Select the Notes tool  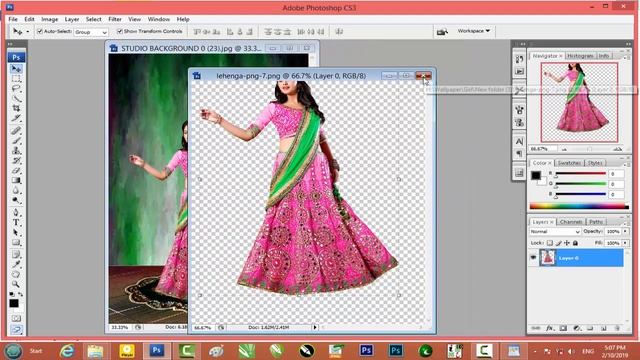click(x=16, y=255)
